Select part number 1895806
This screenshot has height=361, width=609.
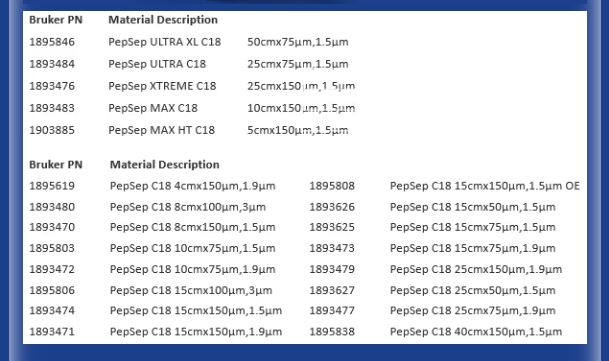click(x=52, y=290)
